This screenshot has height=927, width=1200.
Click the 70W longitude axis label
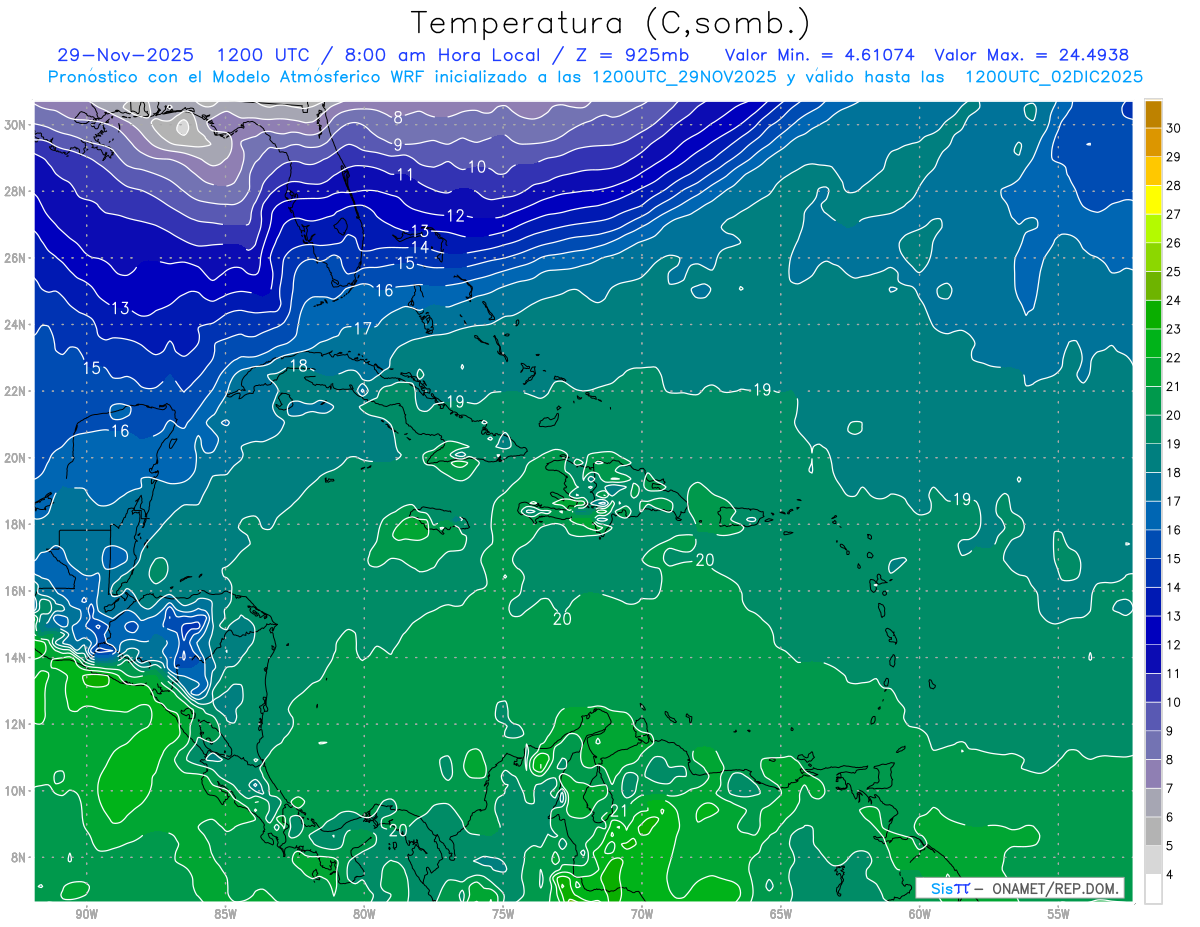tap(642, 914)
